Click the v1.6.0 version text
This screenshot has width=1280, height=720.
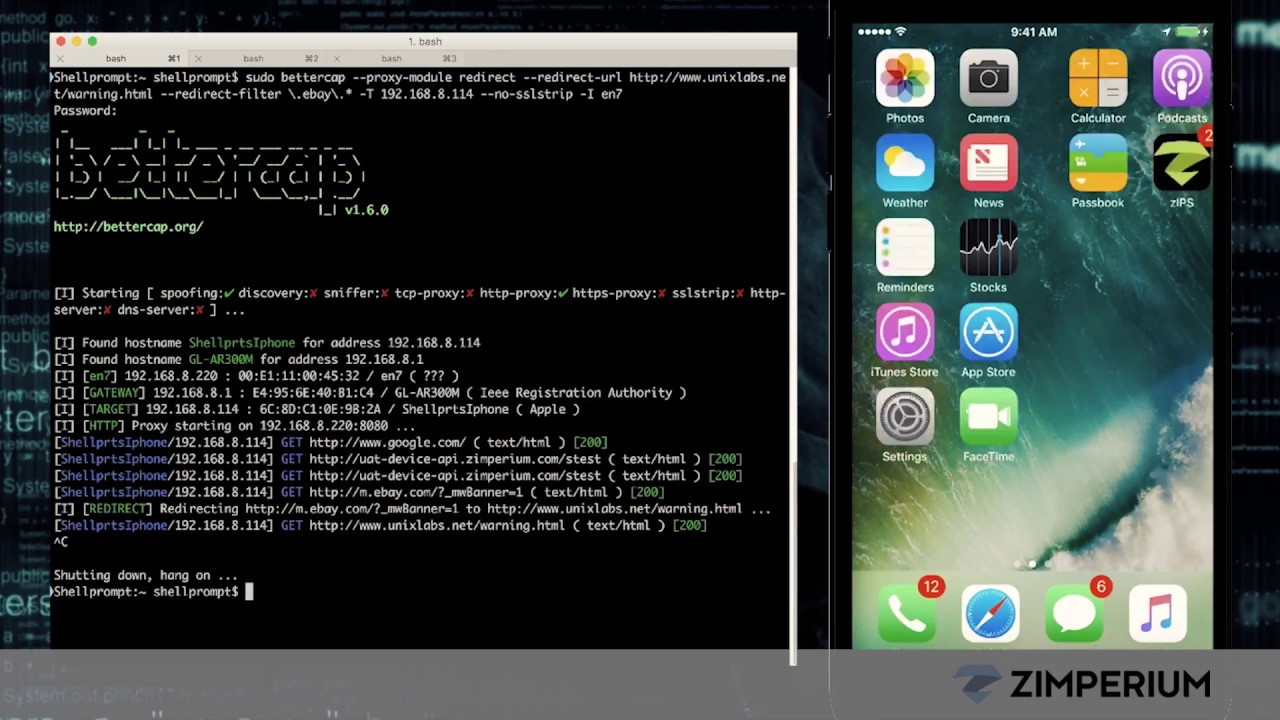pos(366,210)
